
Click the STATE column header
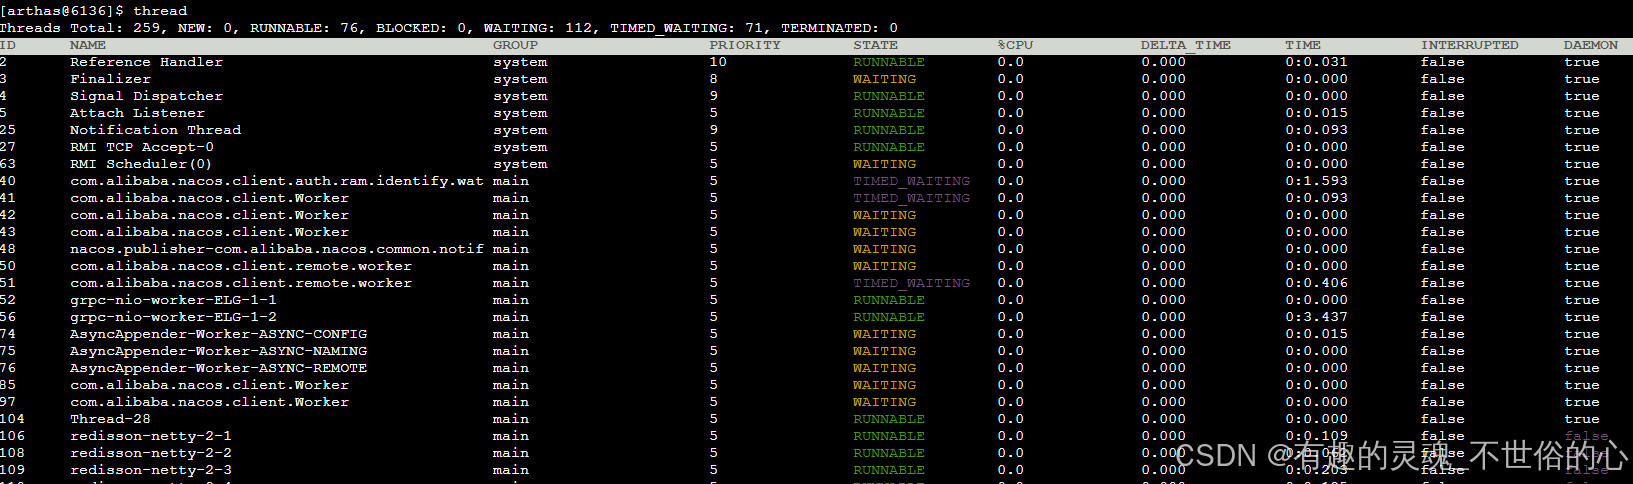875,45
